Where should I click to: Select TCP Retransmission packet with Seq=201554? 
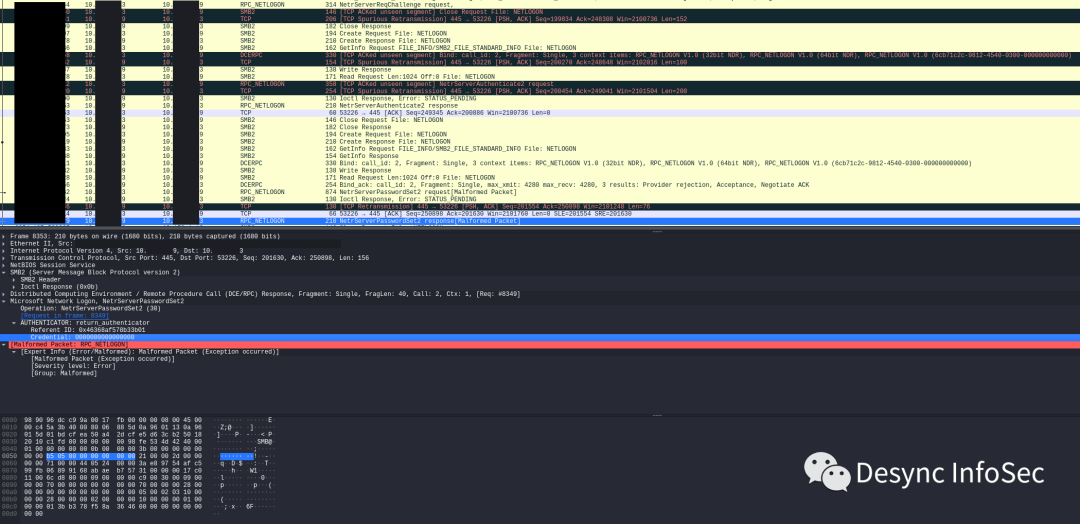coord(540,207)
